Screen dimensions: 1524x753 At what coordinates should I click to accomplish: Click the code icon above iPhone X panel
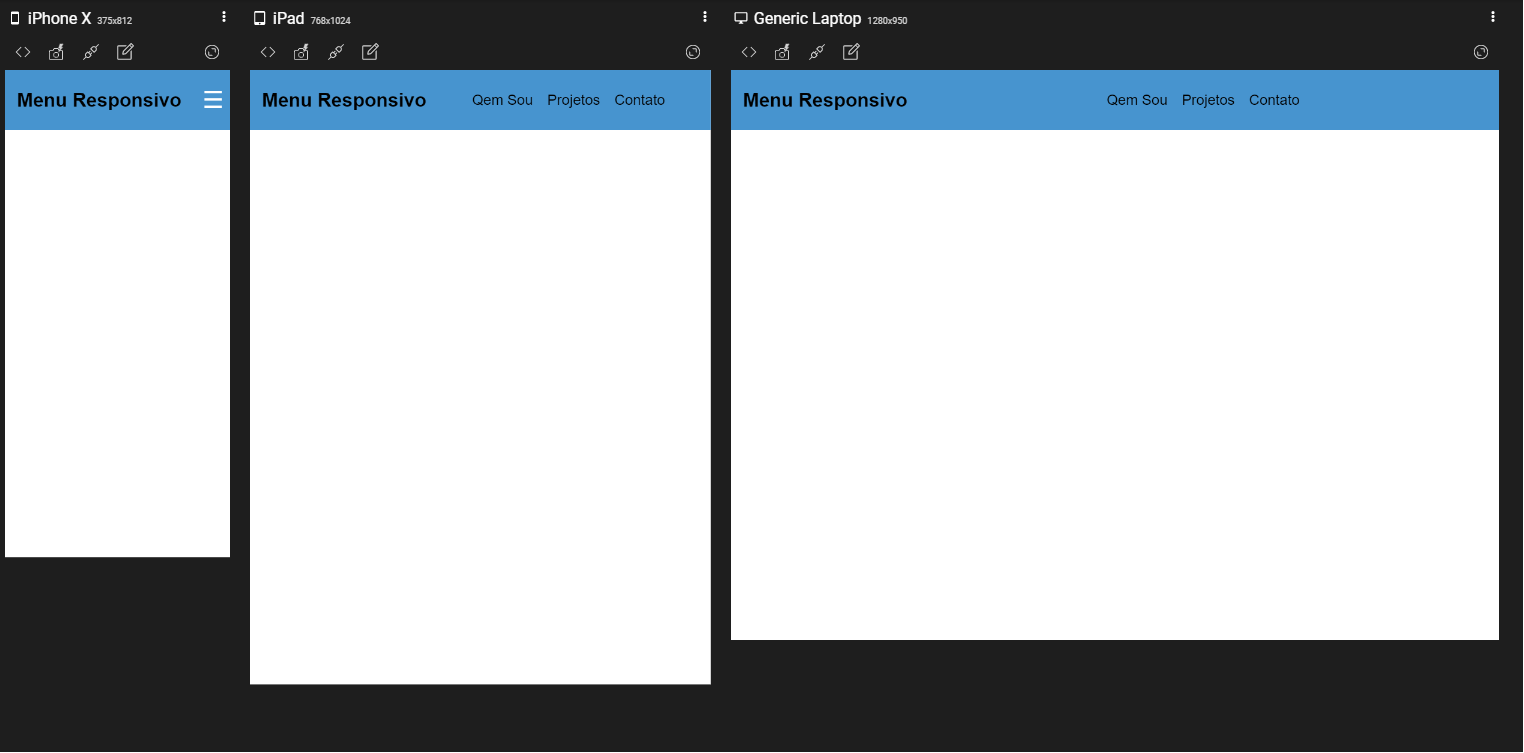click(x=23, y=52)
